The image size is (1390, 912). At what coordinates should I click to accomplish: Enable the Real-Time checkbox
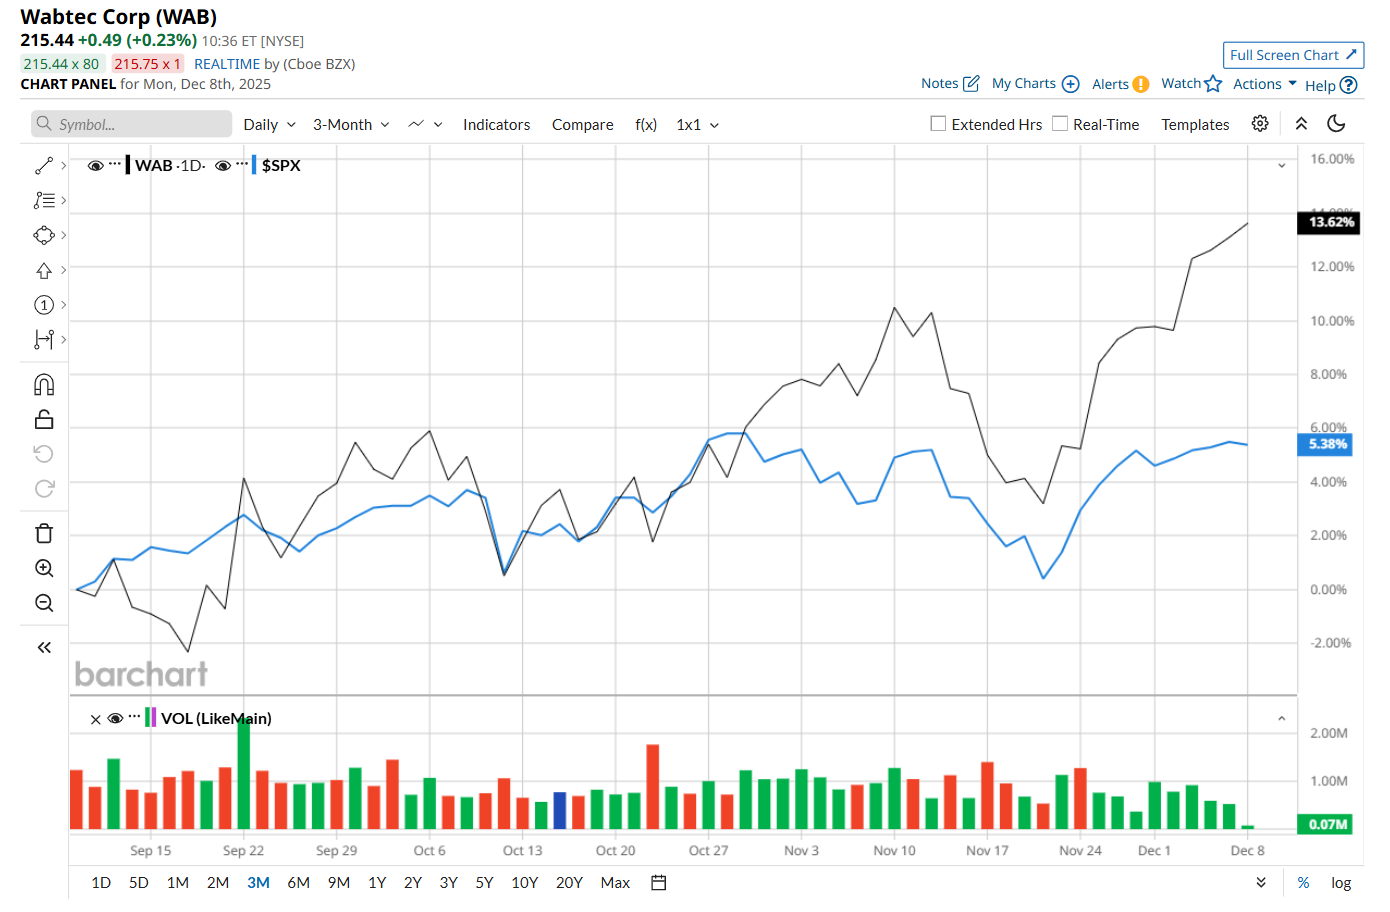(1060, 124)
